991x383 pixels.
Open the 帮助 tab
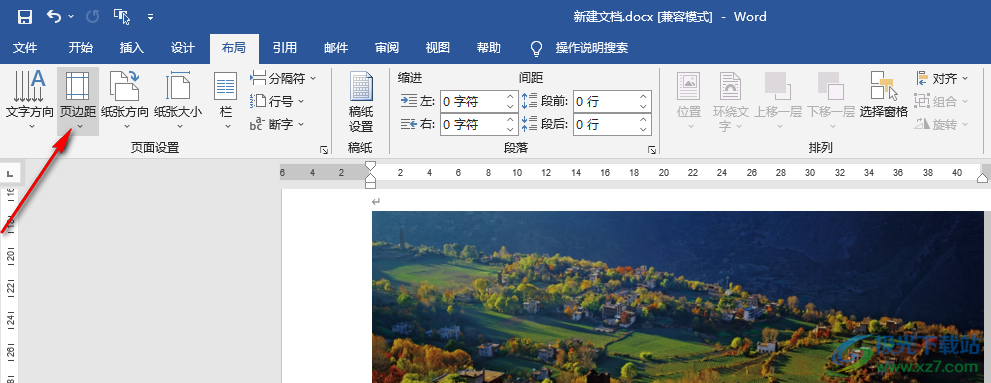(489, 48)
